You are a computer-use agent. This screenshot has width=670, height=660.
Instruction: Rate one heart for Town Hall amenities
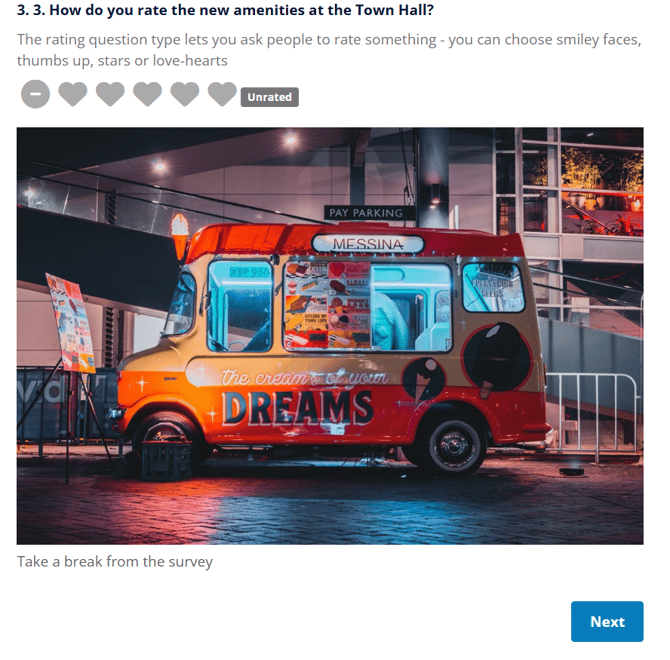point(73,94)
